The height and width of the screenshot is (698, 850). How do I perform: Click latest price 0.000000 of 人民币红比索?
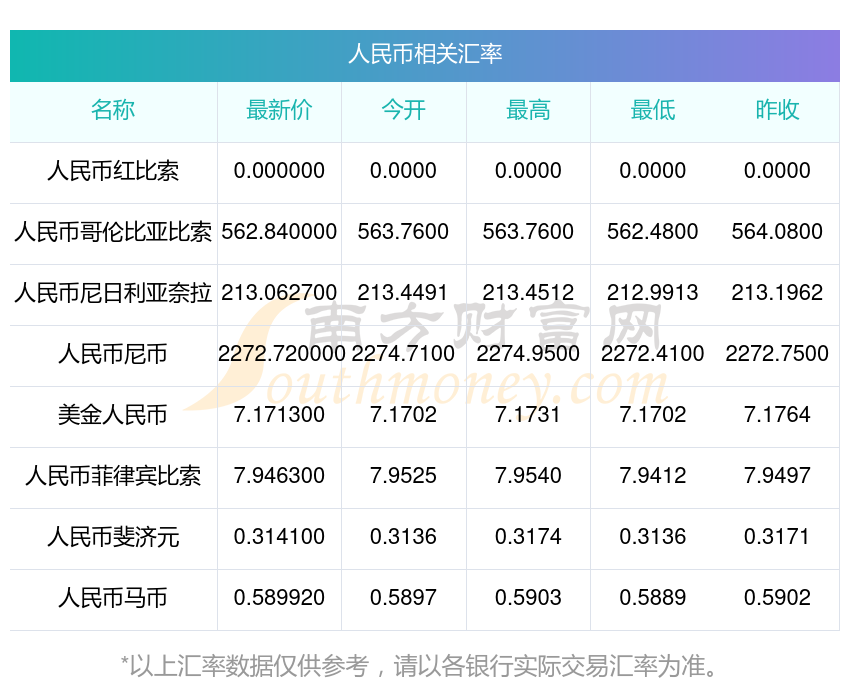click(x=279, y=171)
